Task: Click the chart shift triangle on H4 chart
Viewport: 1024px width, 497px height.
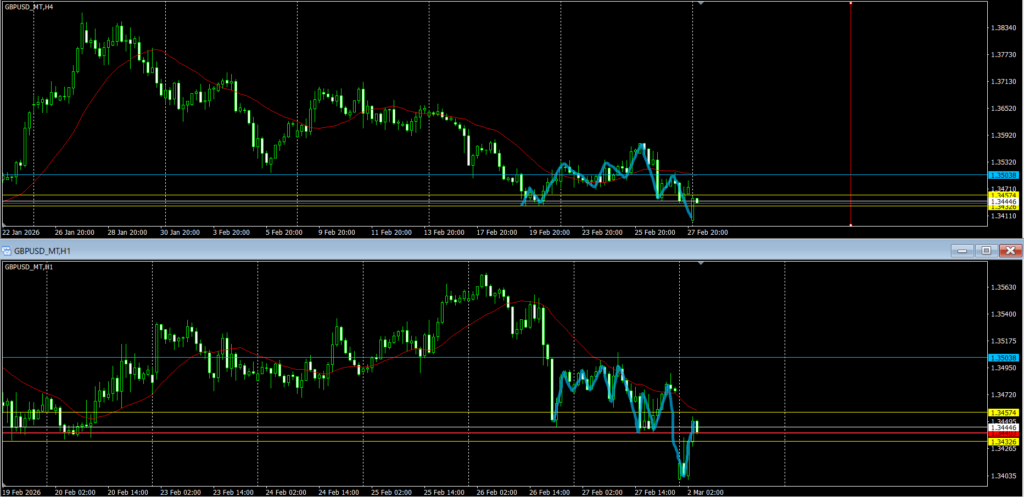Action: tap(701, 4)
